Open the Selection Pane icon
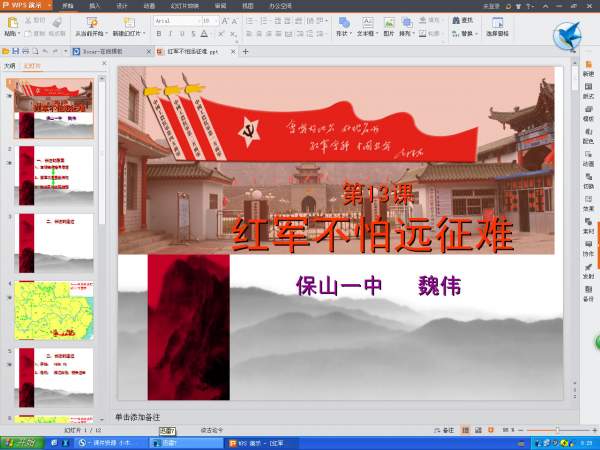 coord(497,23)
